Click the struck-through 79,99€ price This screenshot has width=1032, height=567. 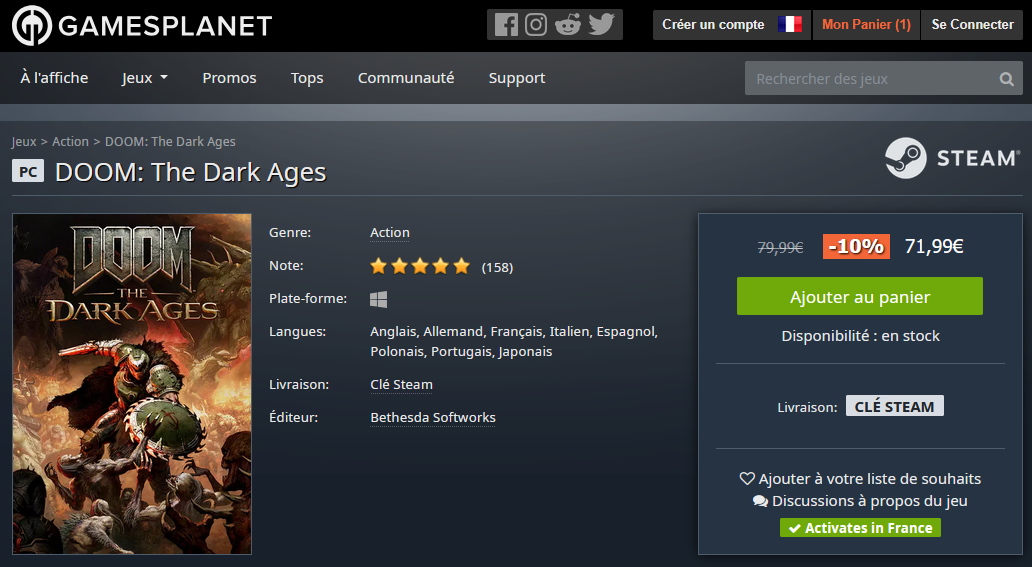point(781,248)
